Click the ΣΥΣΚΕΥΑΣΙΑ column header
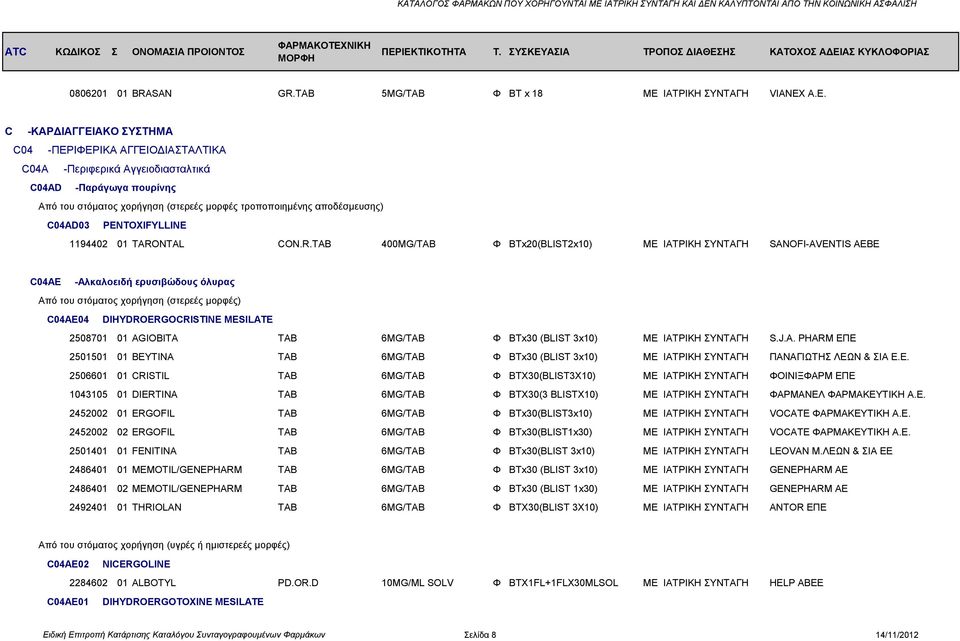Screen dimensions: 960x641 tap(539, 51)
